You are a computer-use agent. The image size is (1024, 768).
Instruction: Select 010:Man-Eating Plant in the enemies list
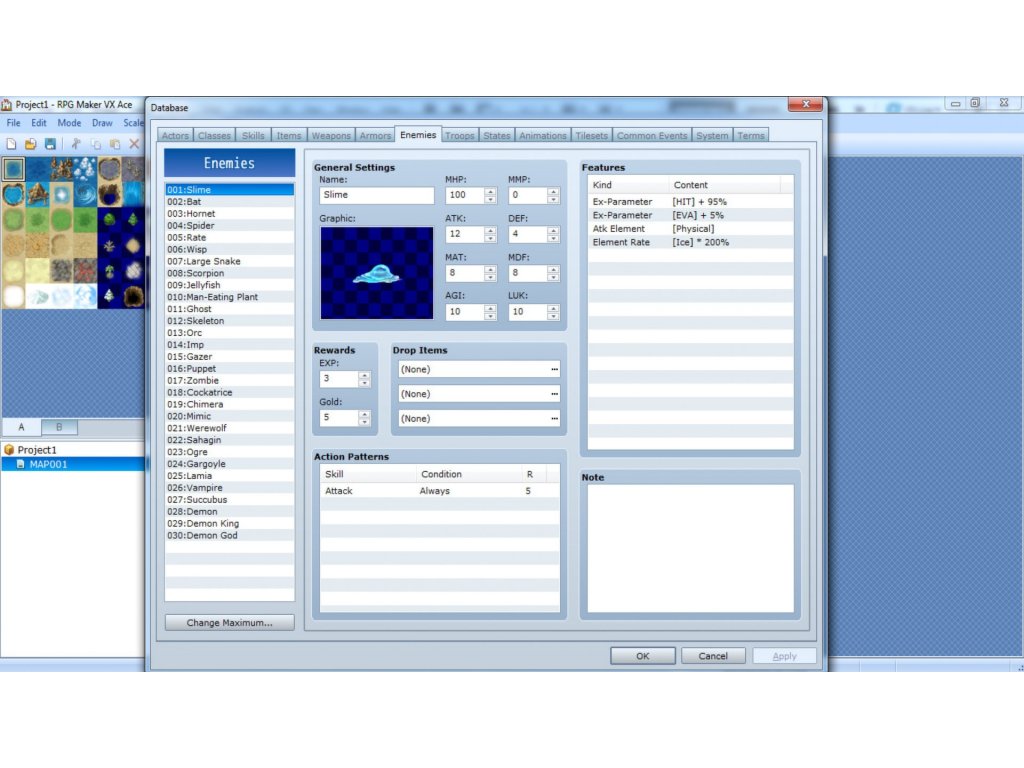(x=213, y=297)
